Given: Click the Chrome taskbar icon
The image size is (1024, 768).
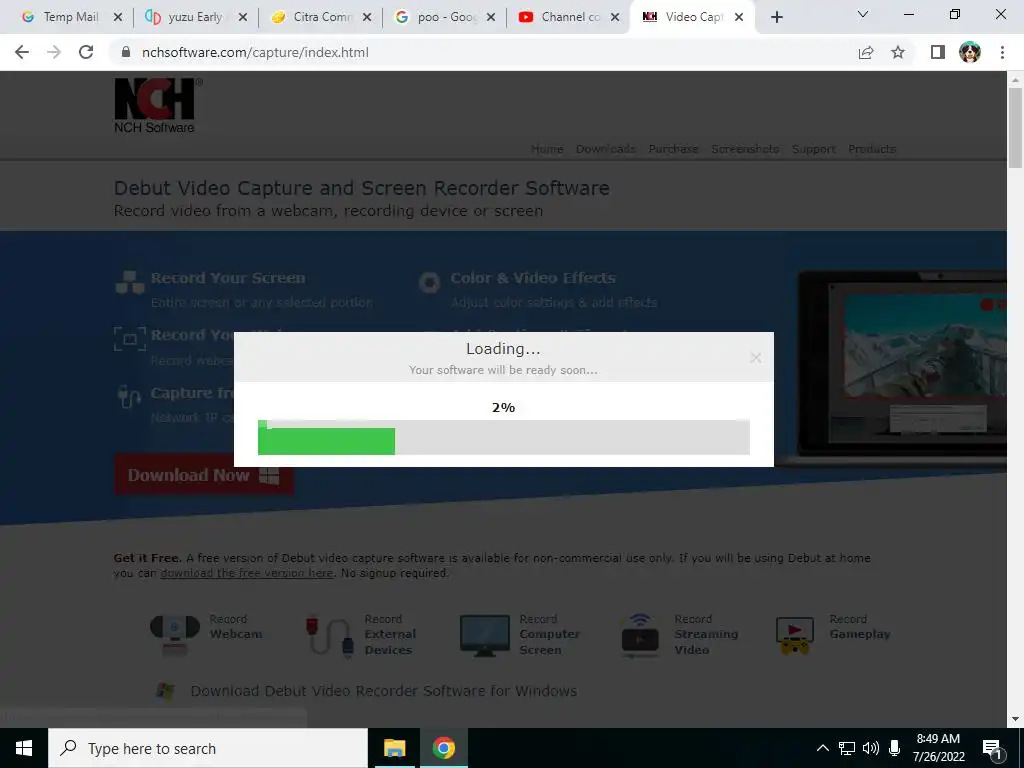Looking at the screenshot, I should click(x=443, y=748).
